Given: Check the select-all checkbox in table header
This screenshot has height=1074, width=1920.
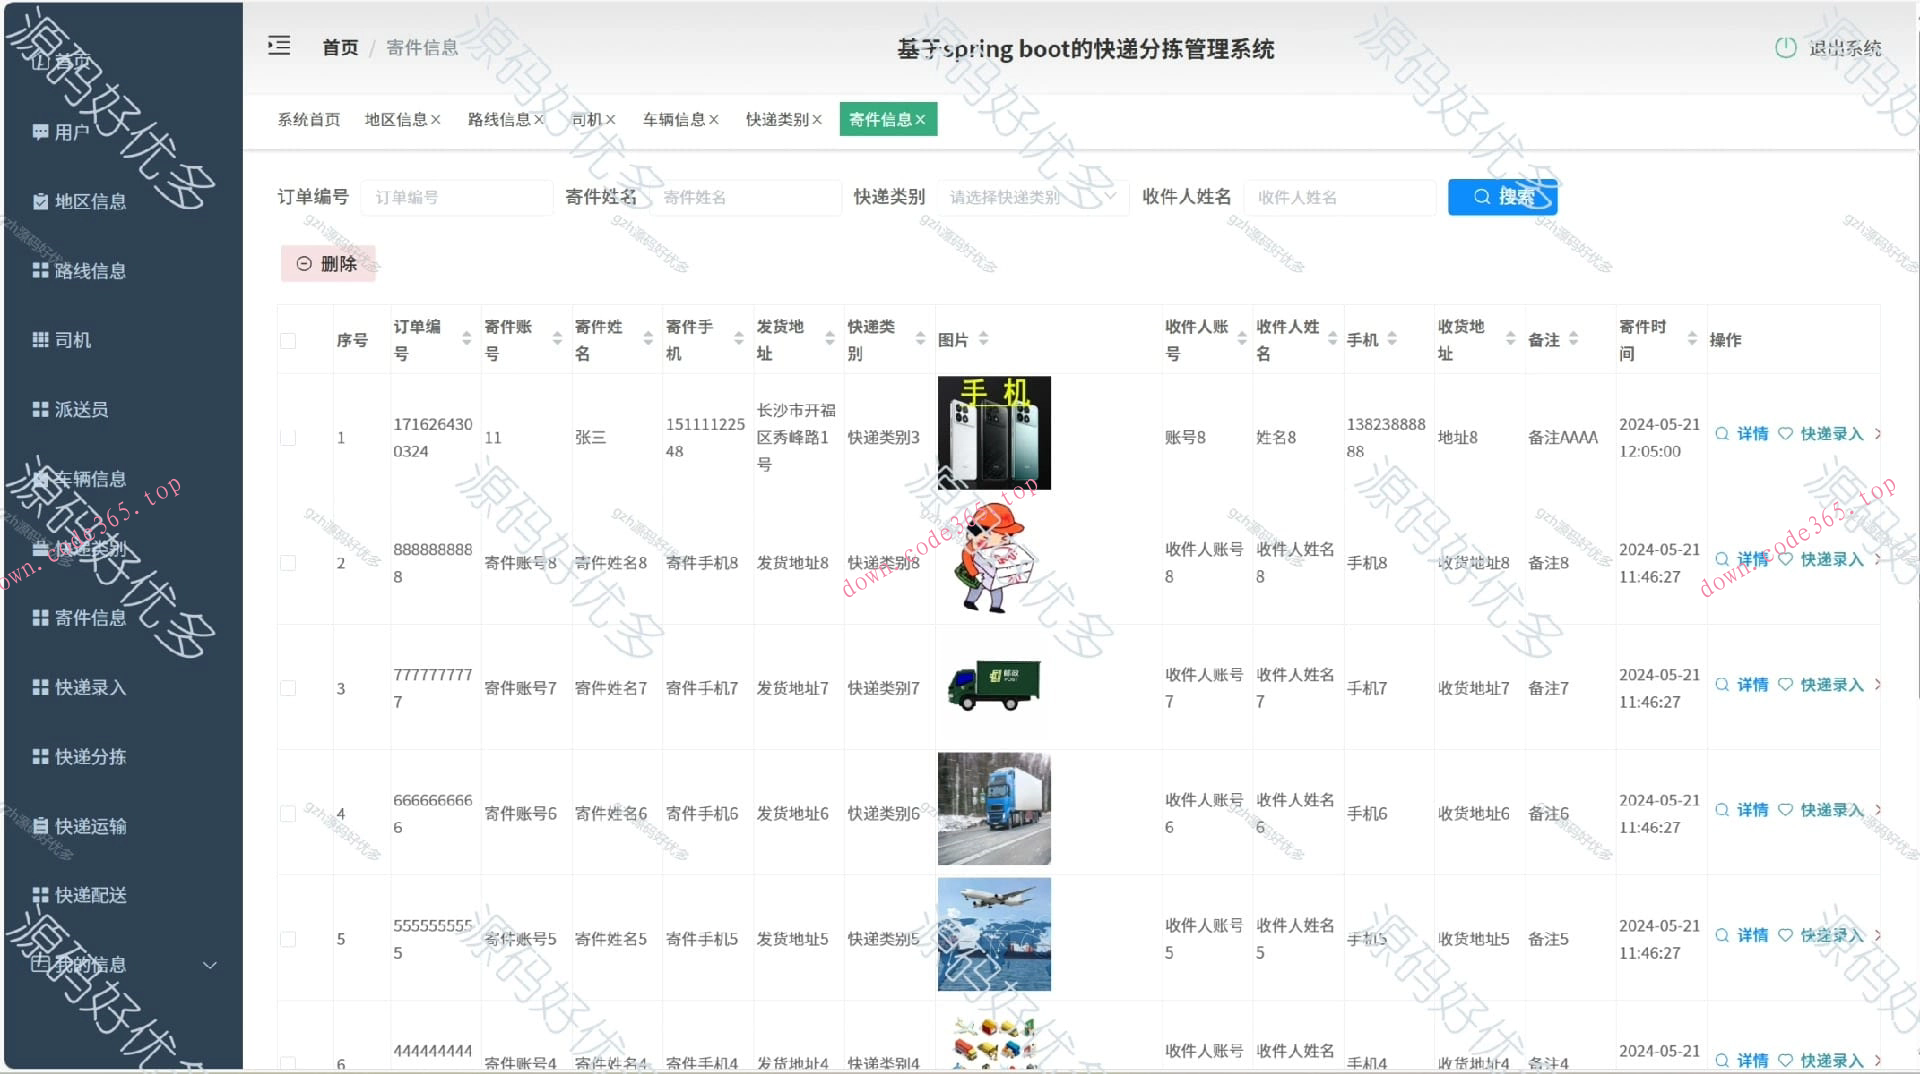Looking at the screenshot, I should click(289, 340).
